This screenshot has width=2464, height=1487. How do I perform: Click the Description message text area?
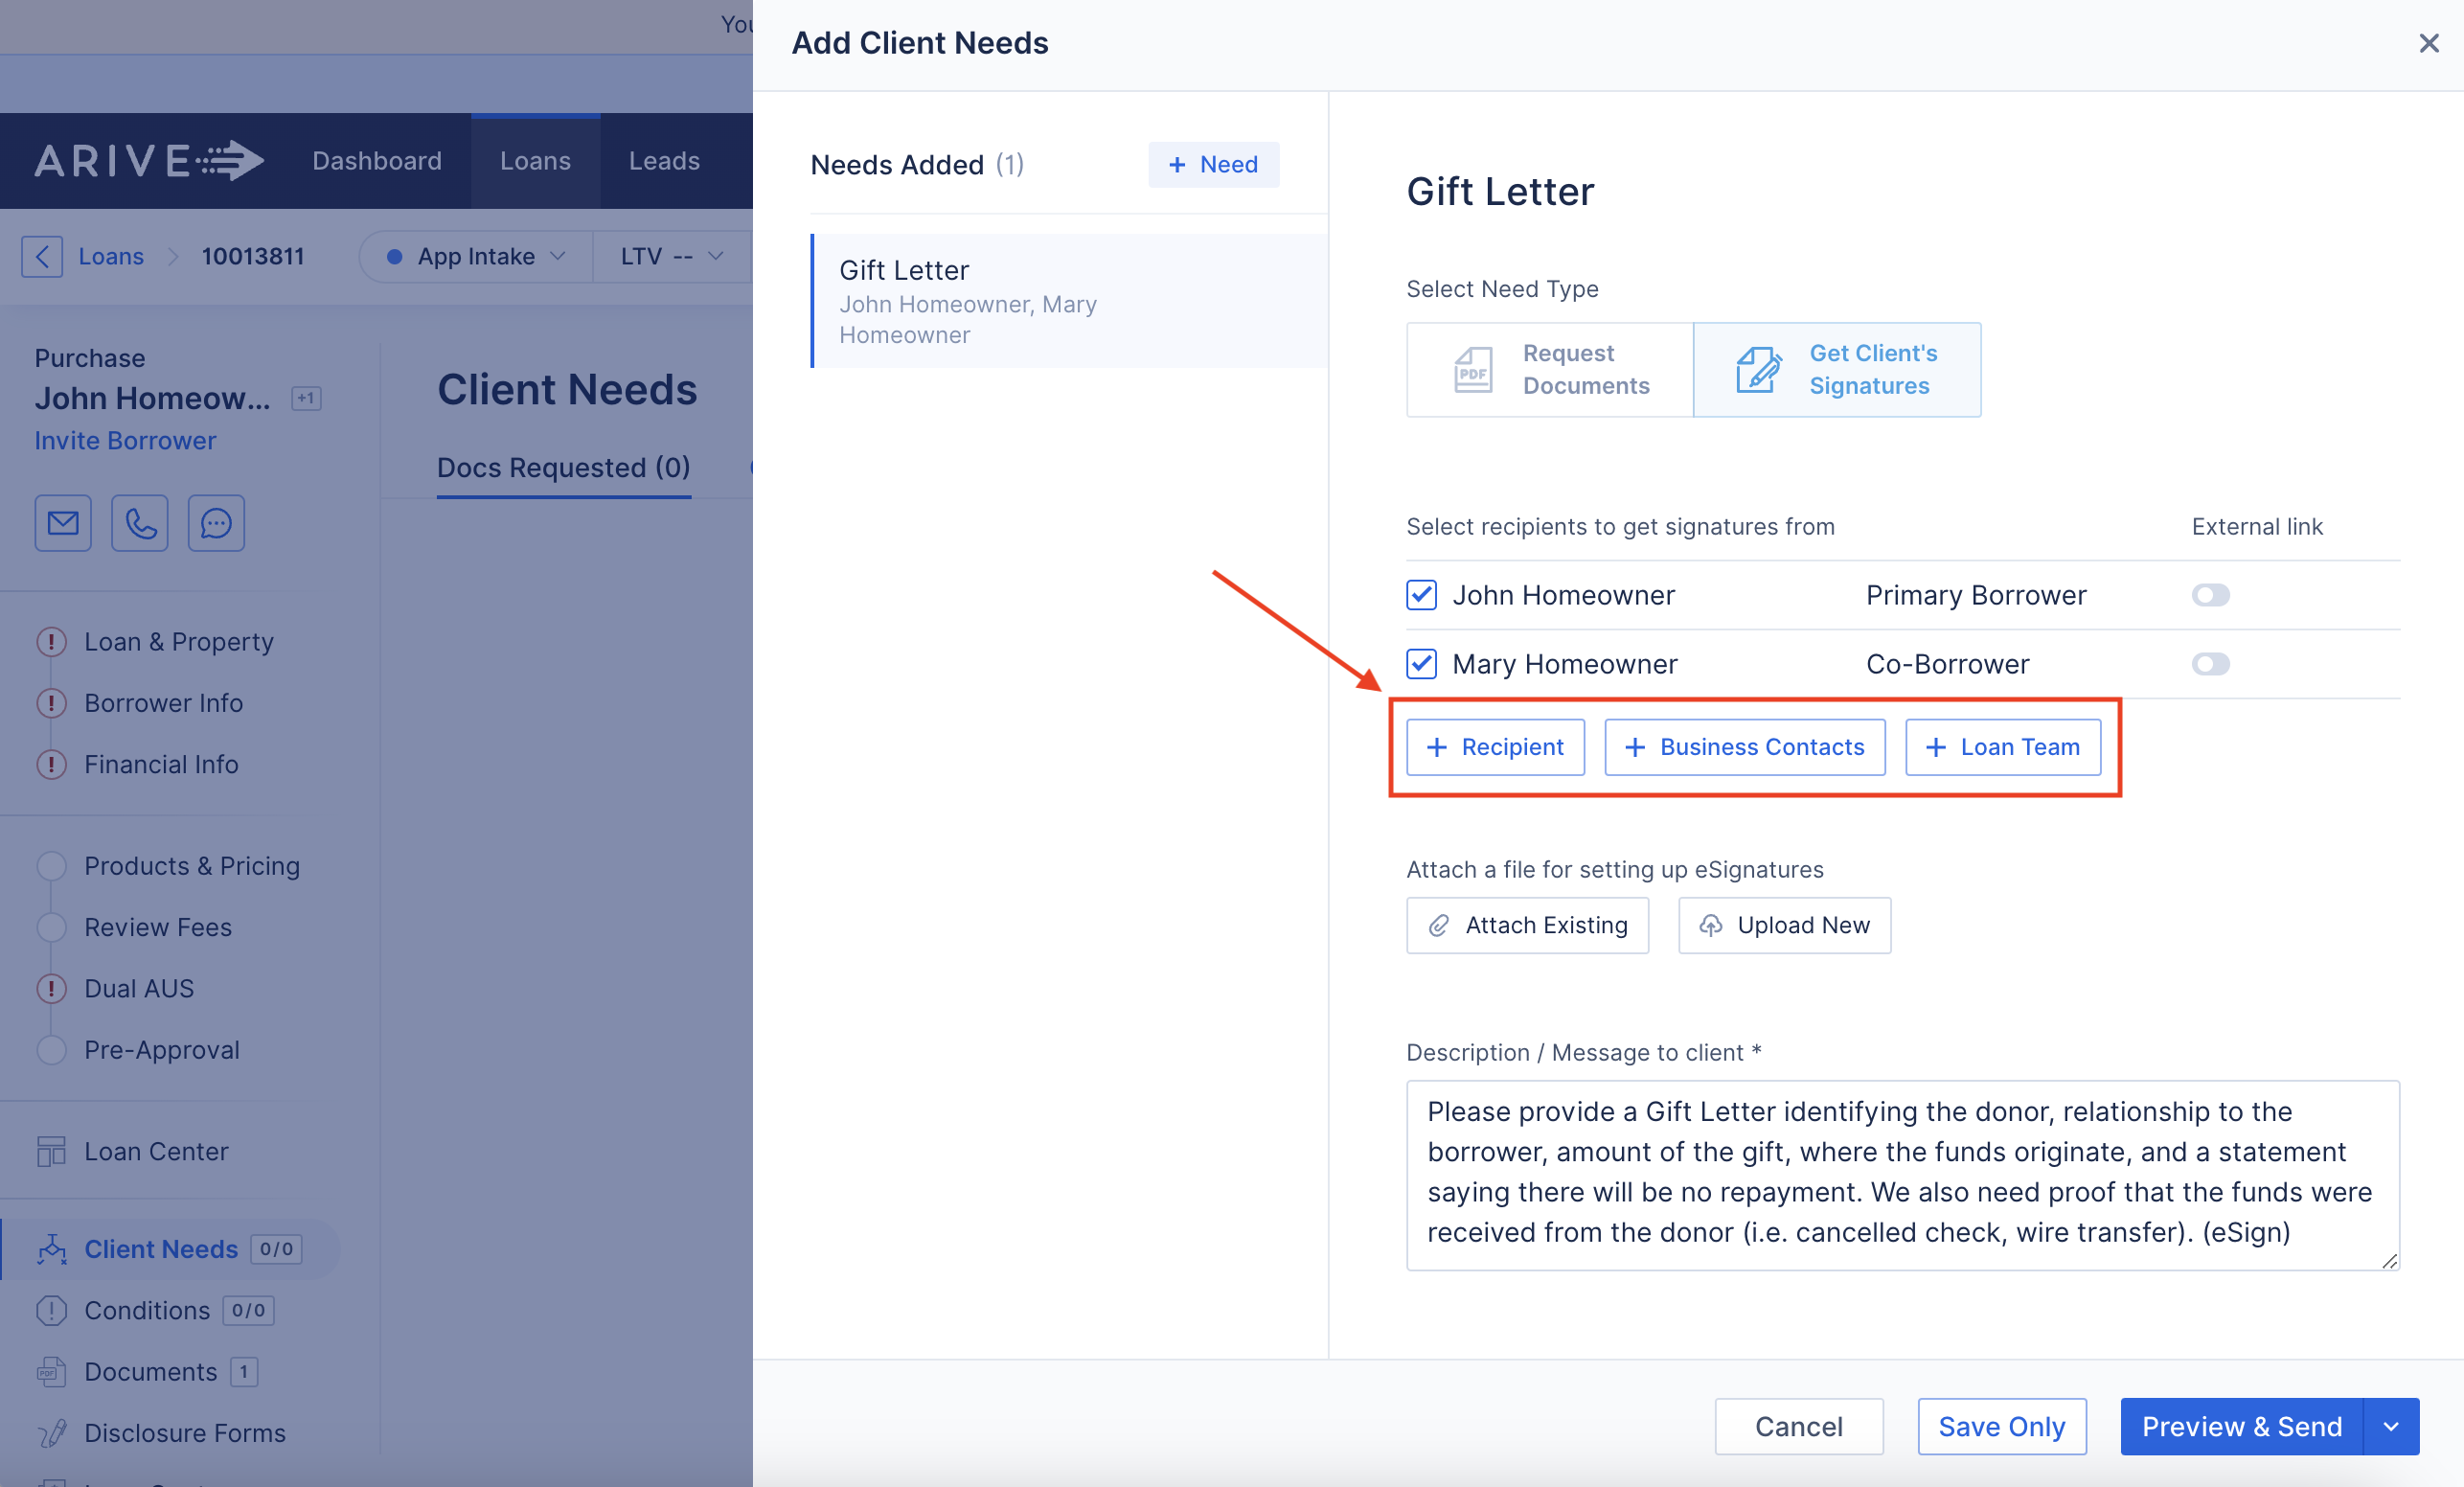pos(1901,1173)
